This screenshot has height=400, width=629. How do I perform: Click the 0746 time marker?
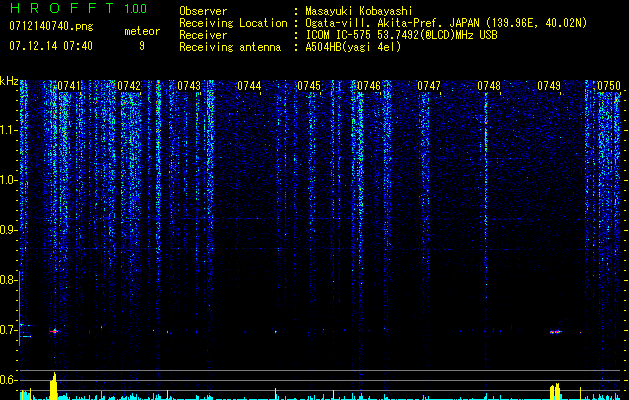click(369, 86)
